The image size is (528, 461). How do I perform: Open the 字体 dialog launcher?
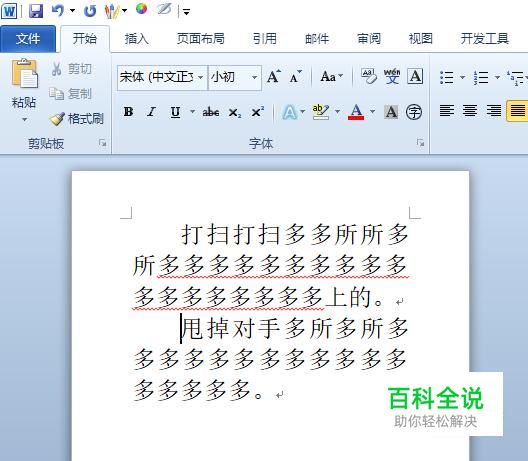click(420, 143)
